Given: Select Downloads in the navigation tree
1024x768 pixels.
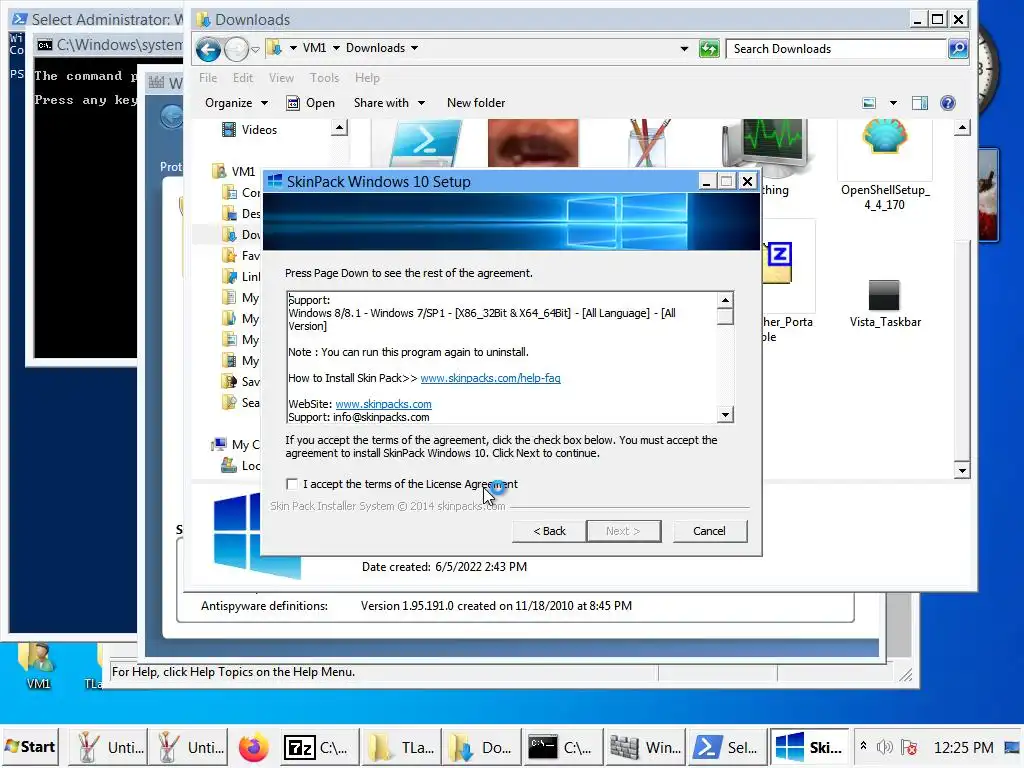Looking at the screenshot, I should 242,234.
